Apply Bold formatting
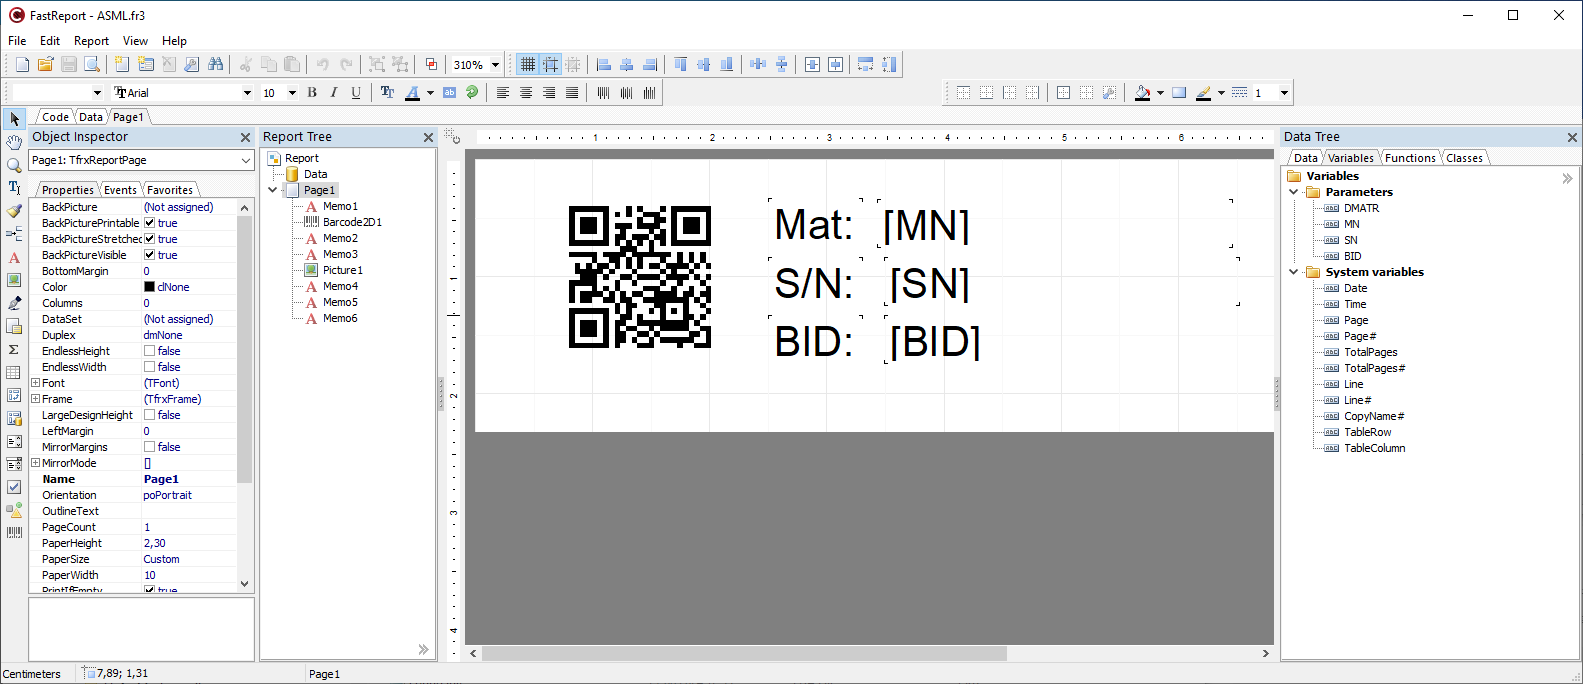 tap(312, 93)
